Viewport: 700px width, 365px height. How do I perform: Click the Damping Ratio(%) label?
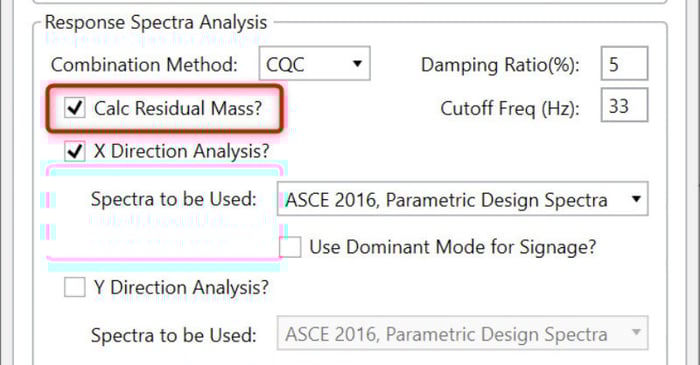pos(500,65)
